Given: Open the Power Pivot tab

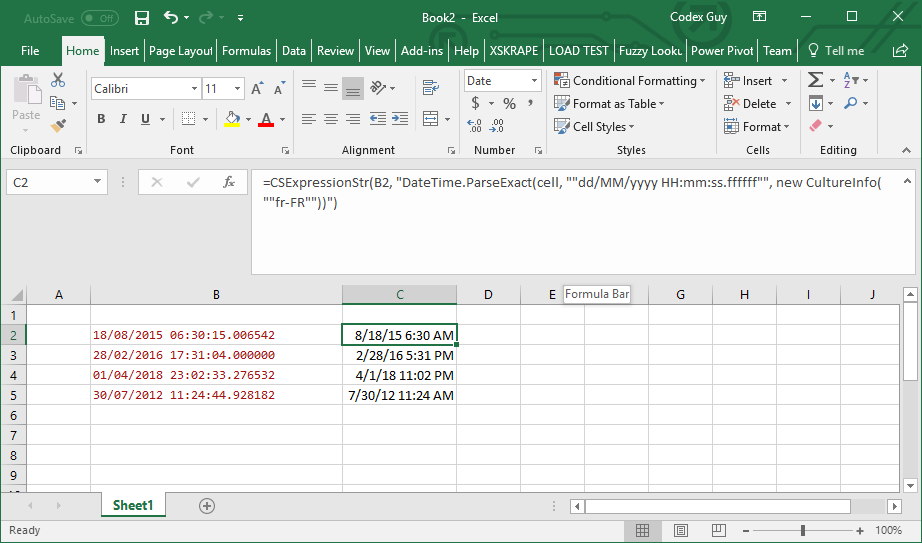Looking at the screenshot, I should pos(721,51).
